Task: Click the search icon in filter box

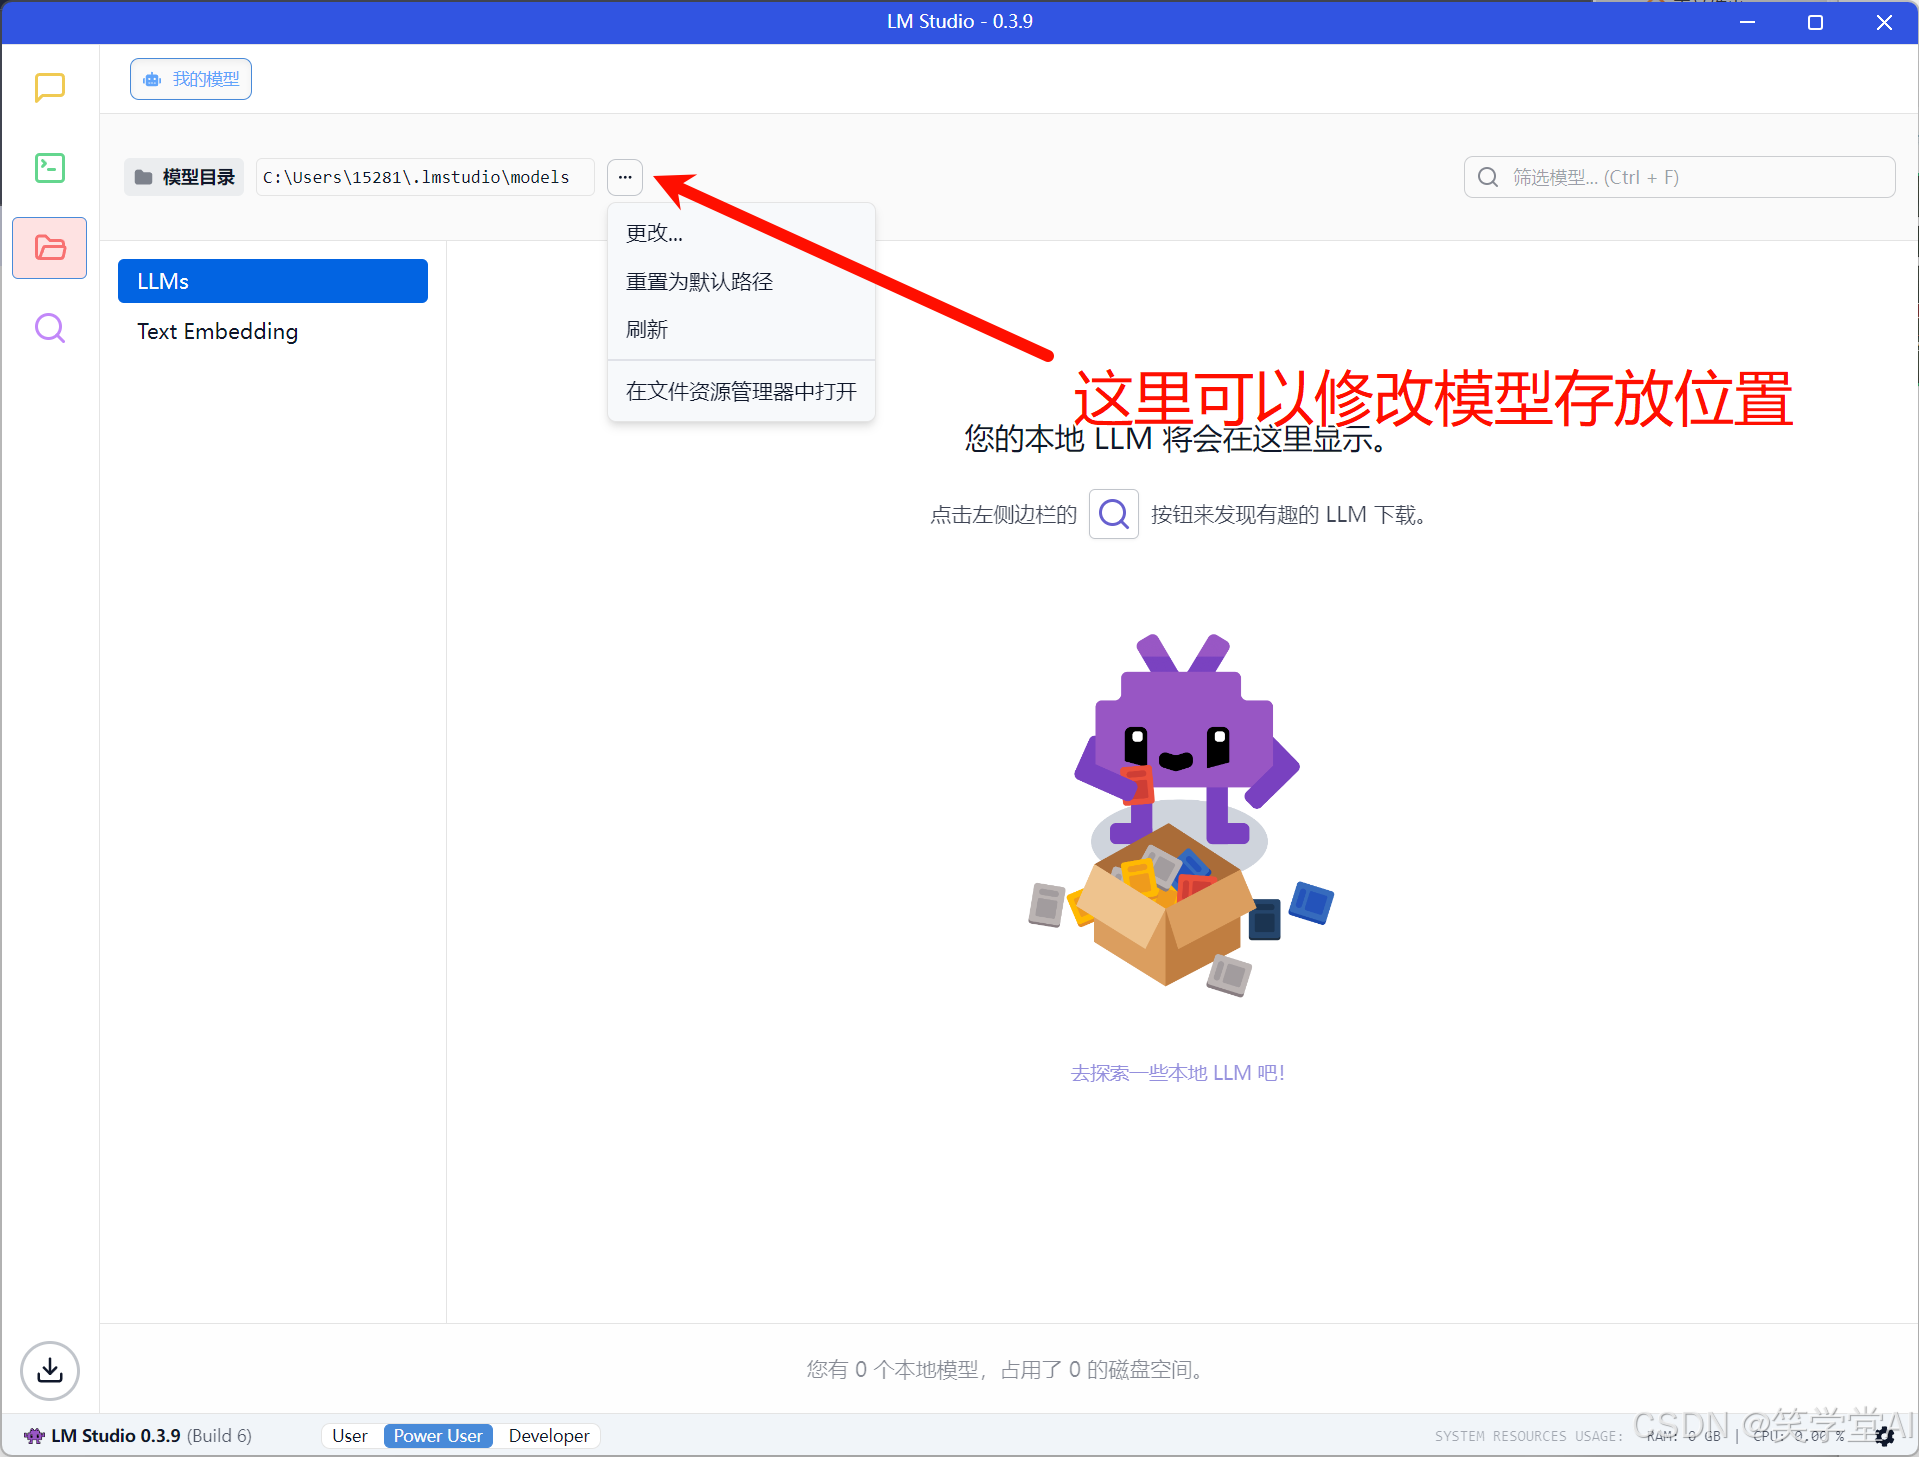Action: (x=1488, y=177)
